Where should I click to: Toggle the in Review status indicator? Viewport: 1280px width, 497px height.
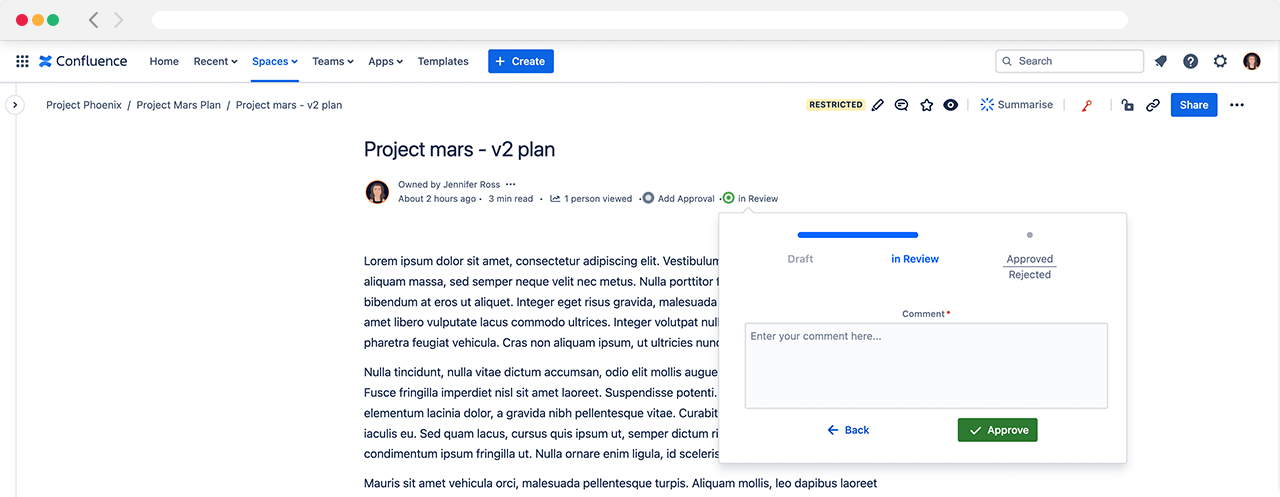751,198
